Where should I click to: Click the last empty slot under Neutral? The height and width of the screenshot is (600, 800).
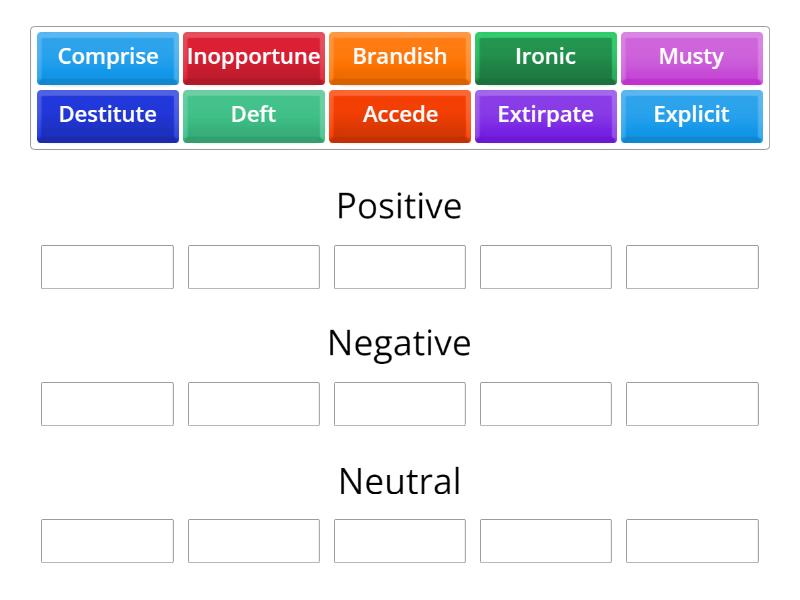692,541
